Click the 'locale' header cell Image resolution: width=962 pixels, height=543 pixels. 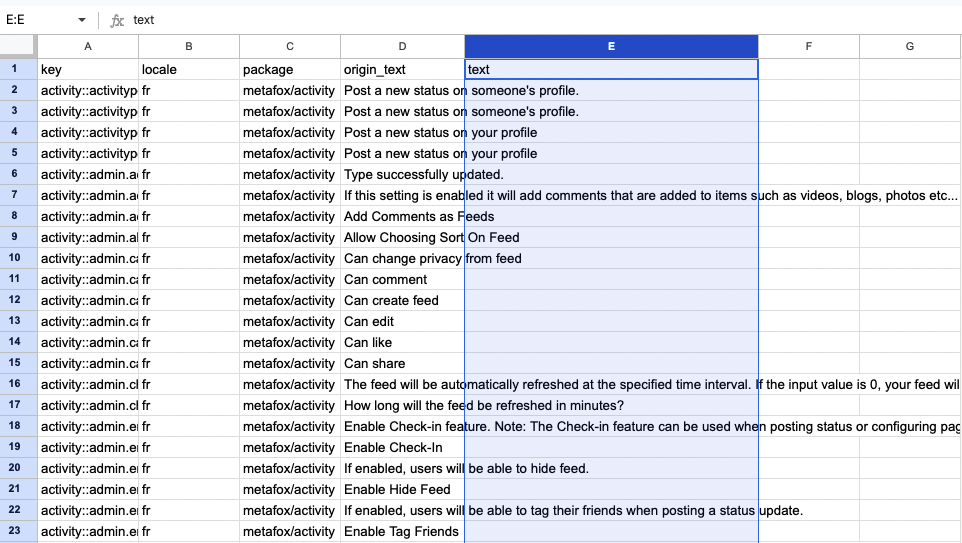pos(189,69)
